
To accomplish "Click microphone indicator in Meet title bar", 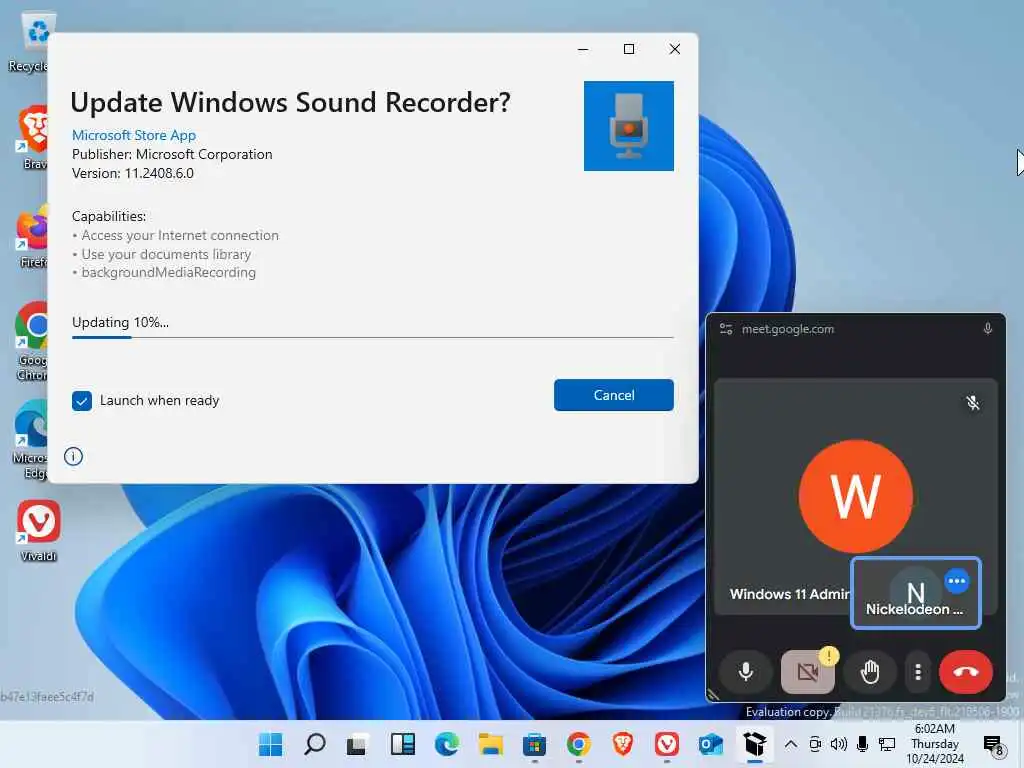I will tap(987, 329).
